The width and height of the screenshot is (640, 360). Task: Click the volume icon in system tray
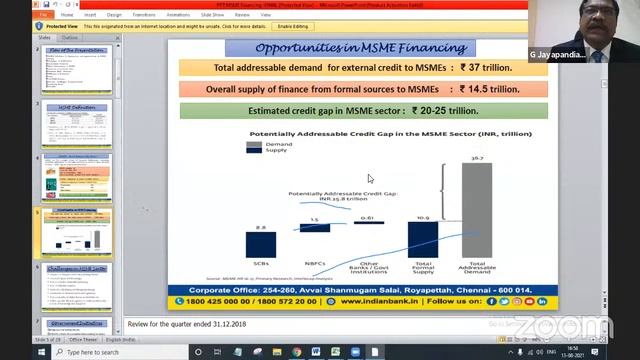[x=540, y=352]
